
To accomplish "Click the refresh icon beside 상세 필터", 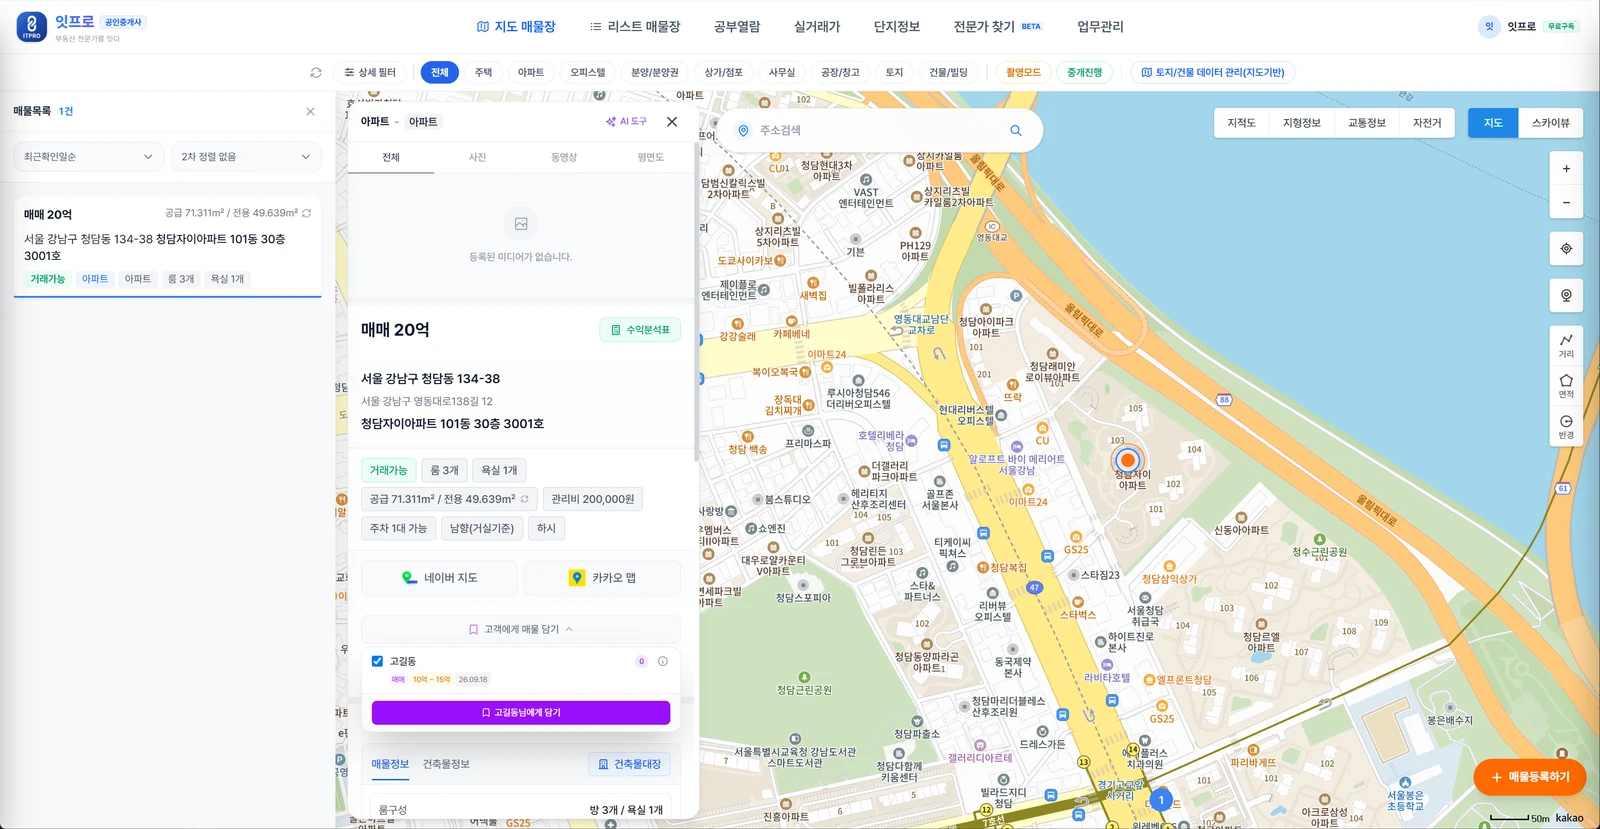I will [x=316, y=72].
